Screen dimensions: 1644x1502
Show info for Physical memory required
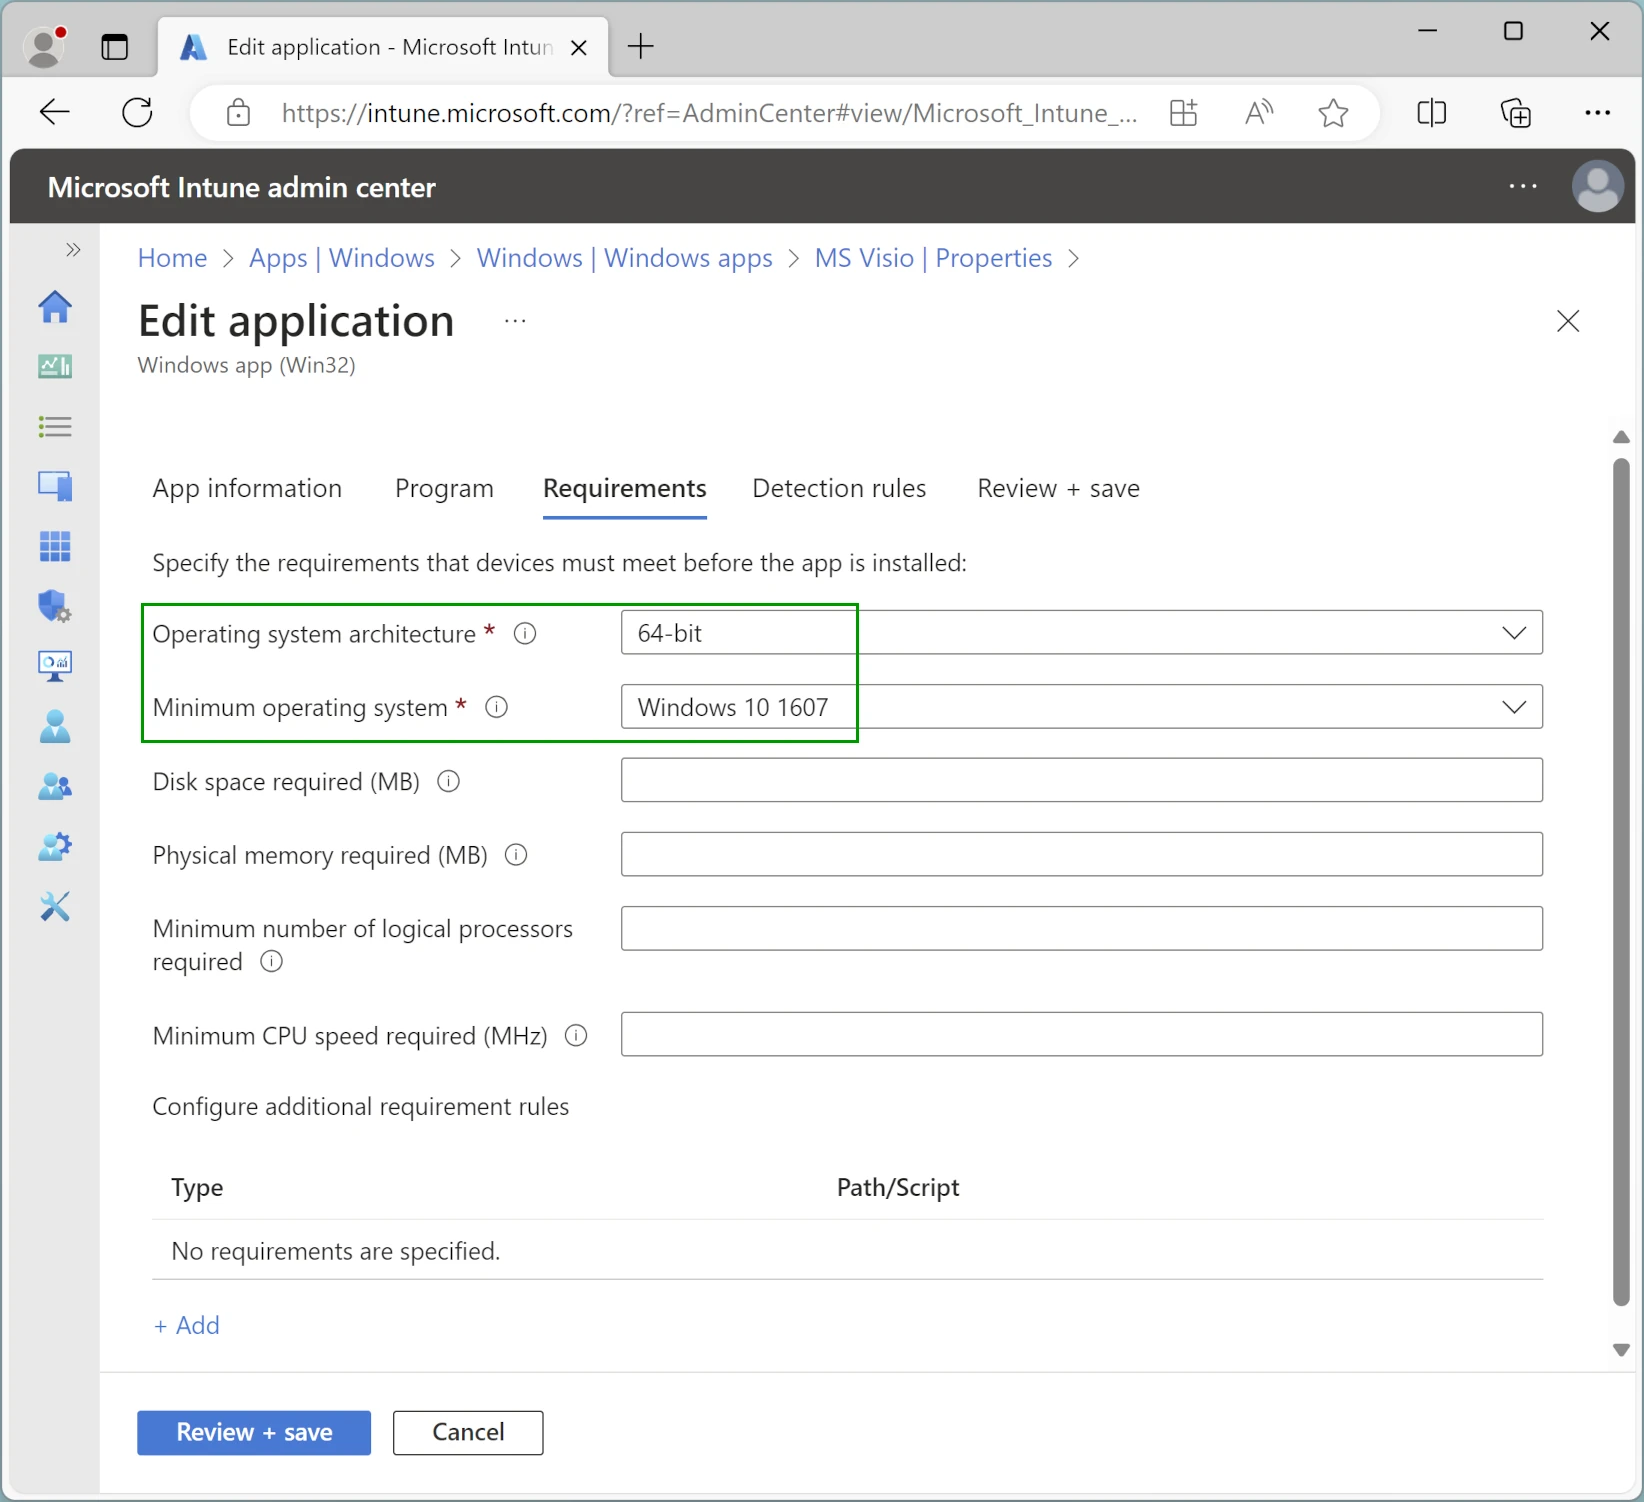tap(516, 855)
